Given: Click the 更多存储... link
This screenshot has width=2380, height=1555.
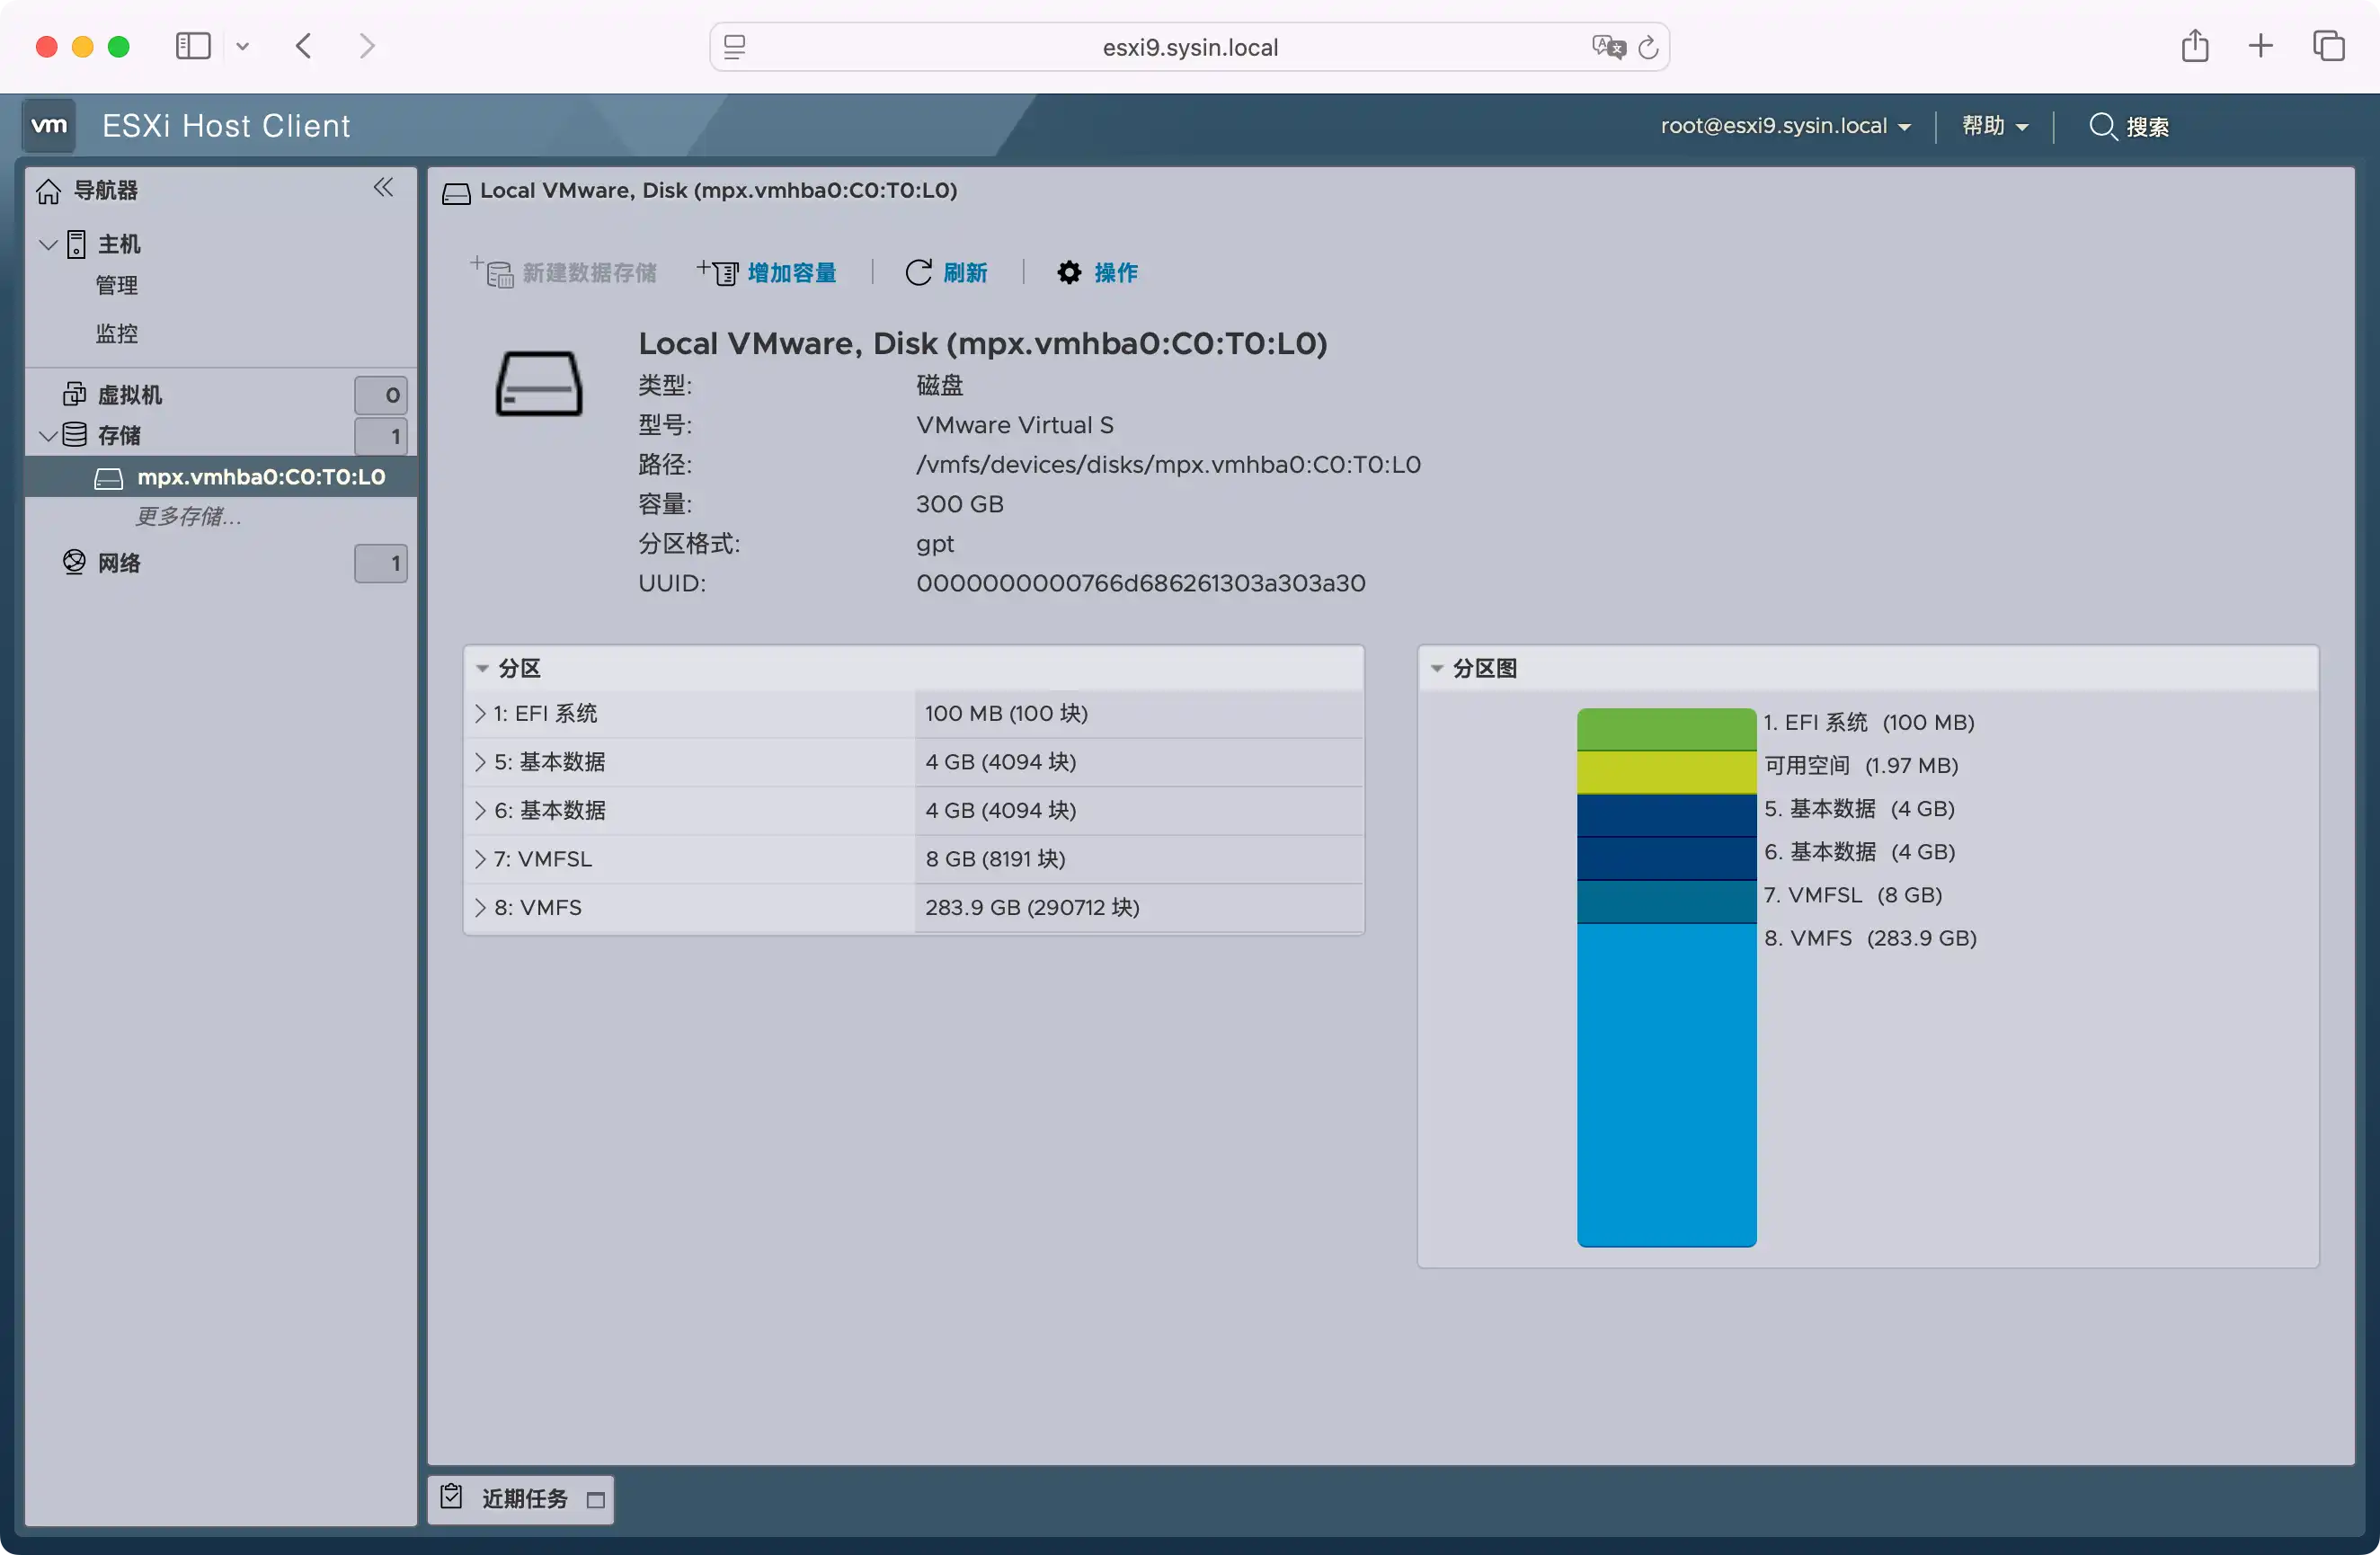Looking at the screenshot, I should click(x=186, y=516).
